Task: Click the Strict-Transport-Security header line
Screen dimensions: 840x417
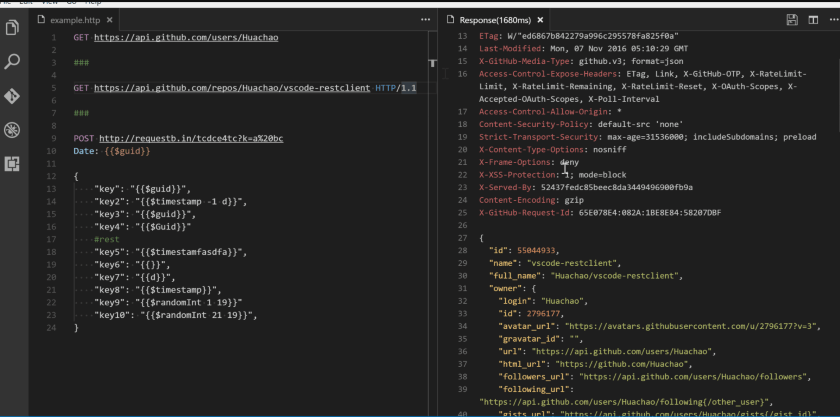Action: [648, 137]
